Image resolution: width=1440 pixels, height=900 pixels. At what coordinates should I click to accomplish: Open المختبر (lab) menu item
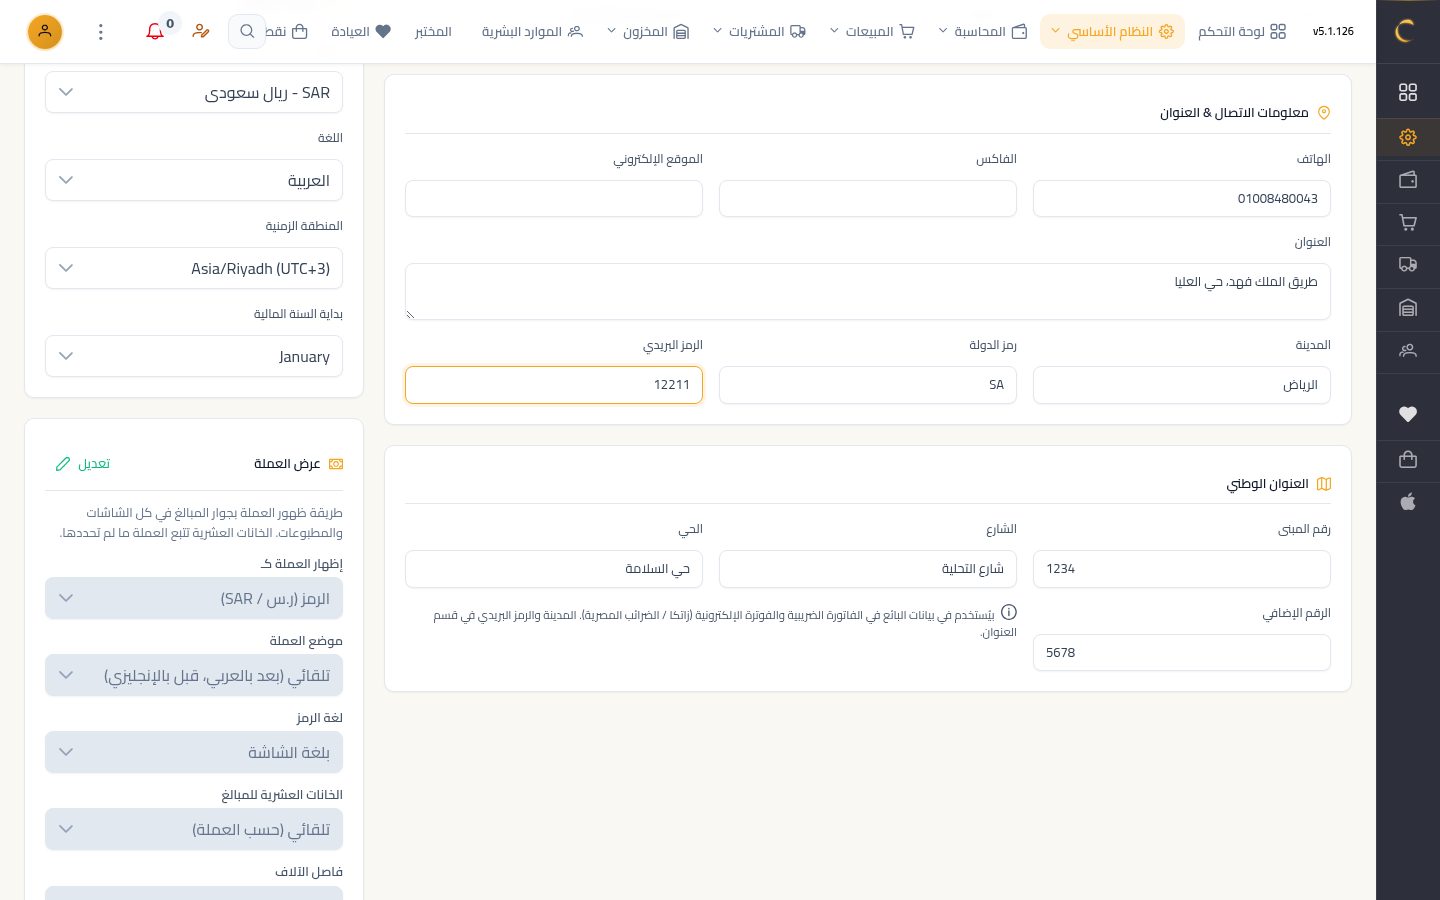pos(433,32)
